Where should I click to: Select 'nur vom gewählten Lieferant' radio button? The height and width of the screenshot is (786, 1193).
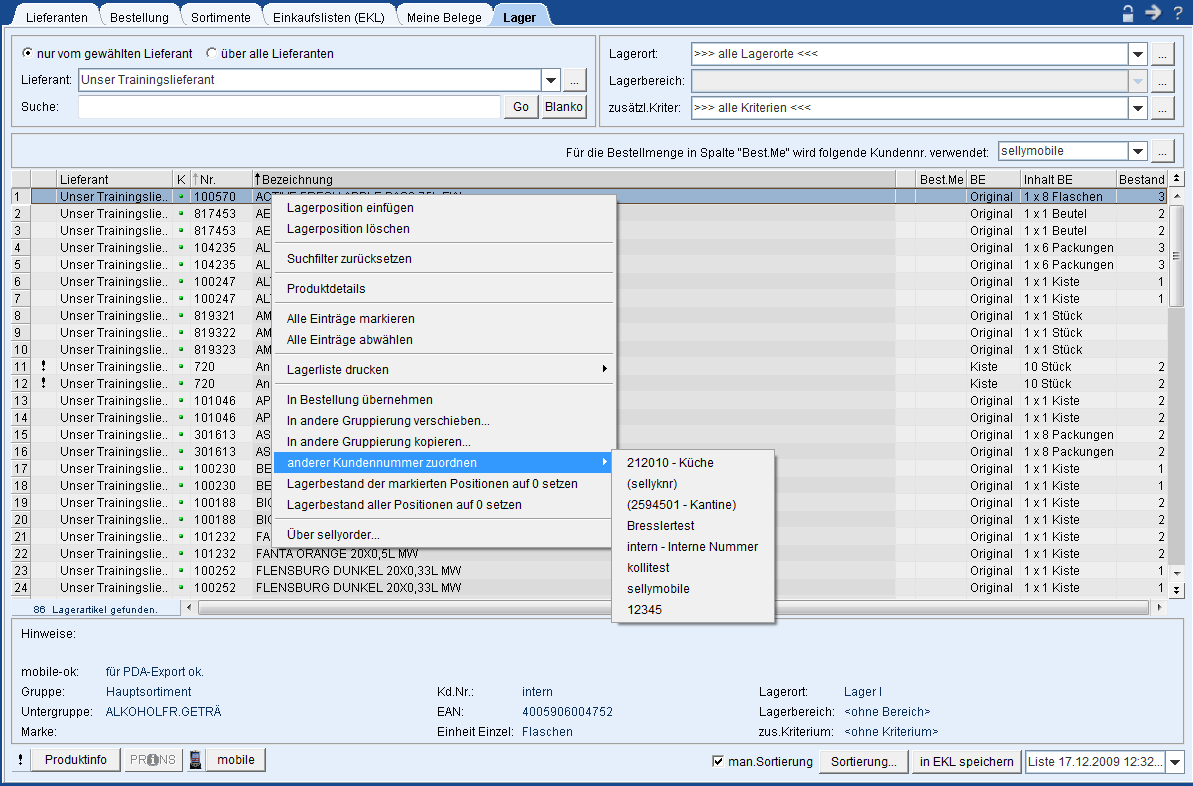[x=28, y=53]
